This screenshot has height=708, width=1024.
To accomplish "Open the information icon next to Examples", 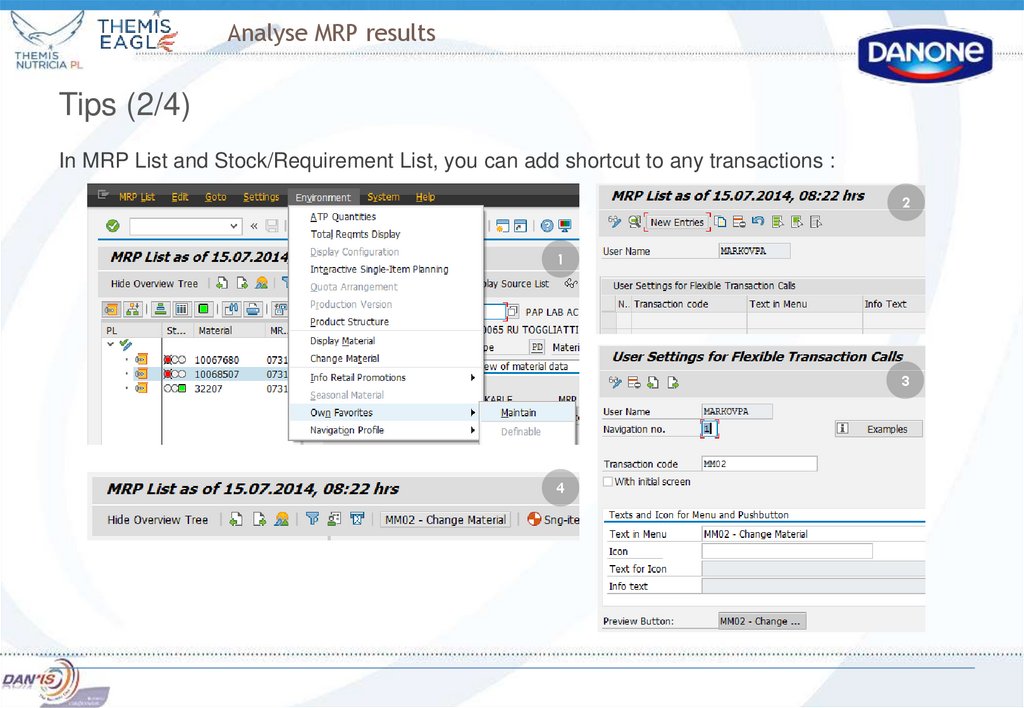I will pos(844,428).
